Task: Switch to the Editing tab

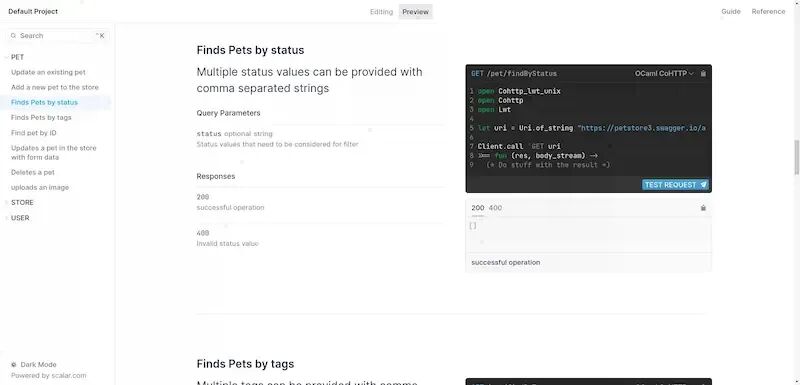Action: coord(381,12)
